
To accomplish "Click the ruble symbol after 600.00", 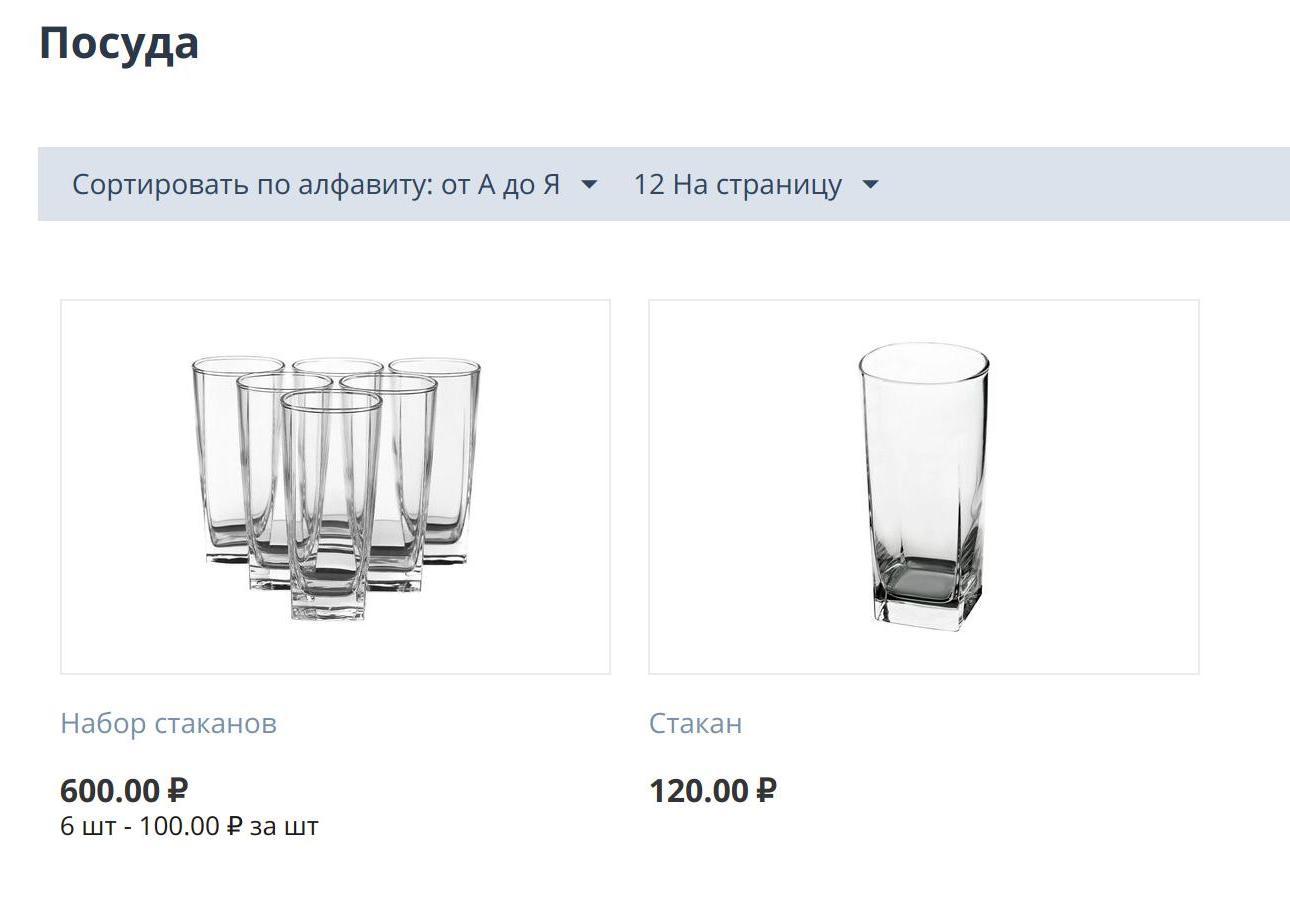I will [177, 791].
